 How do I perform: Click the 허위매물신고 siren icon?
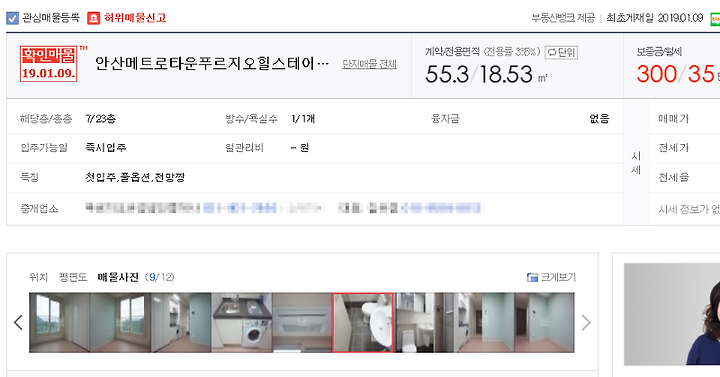click(94, 18)
